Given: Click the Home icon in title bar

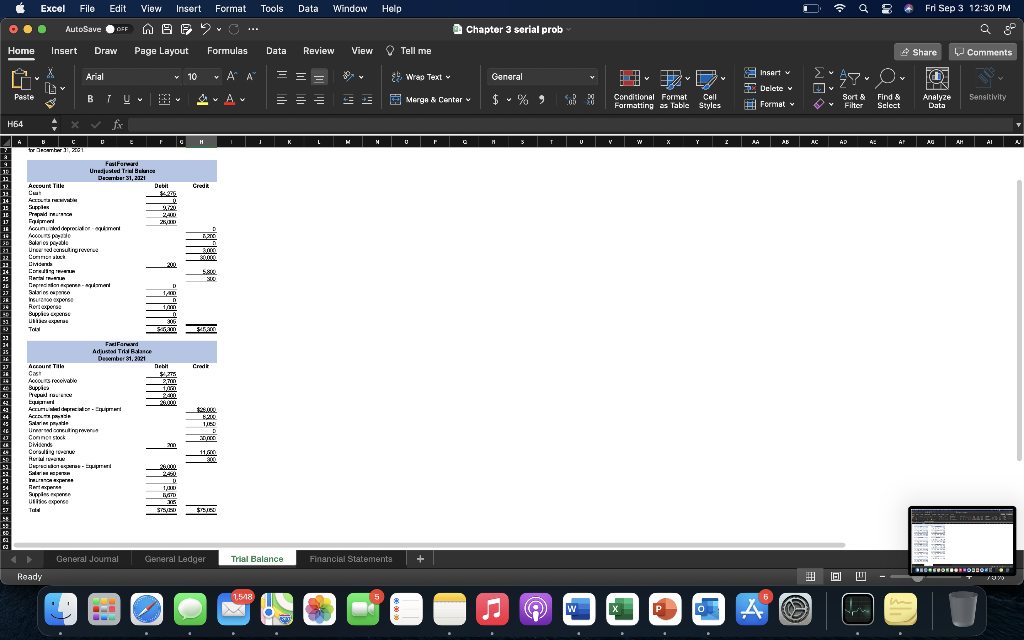Looking at the screenshot, I should tap(148, 29).
